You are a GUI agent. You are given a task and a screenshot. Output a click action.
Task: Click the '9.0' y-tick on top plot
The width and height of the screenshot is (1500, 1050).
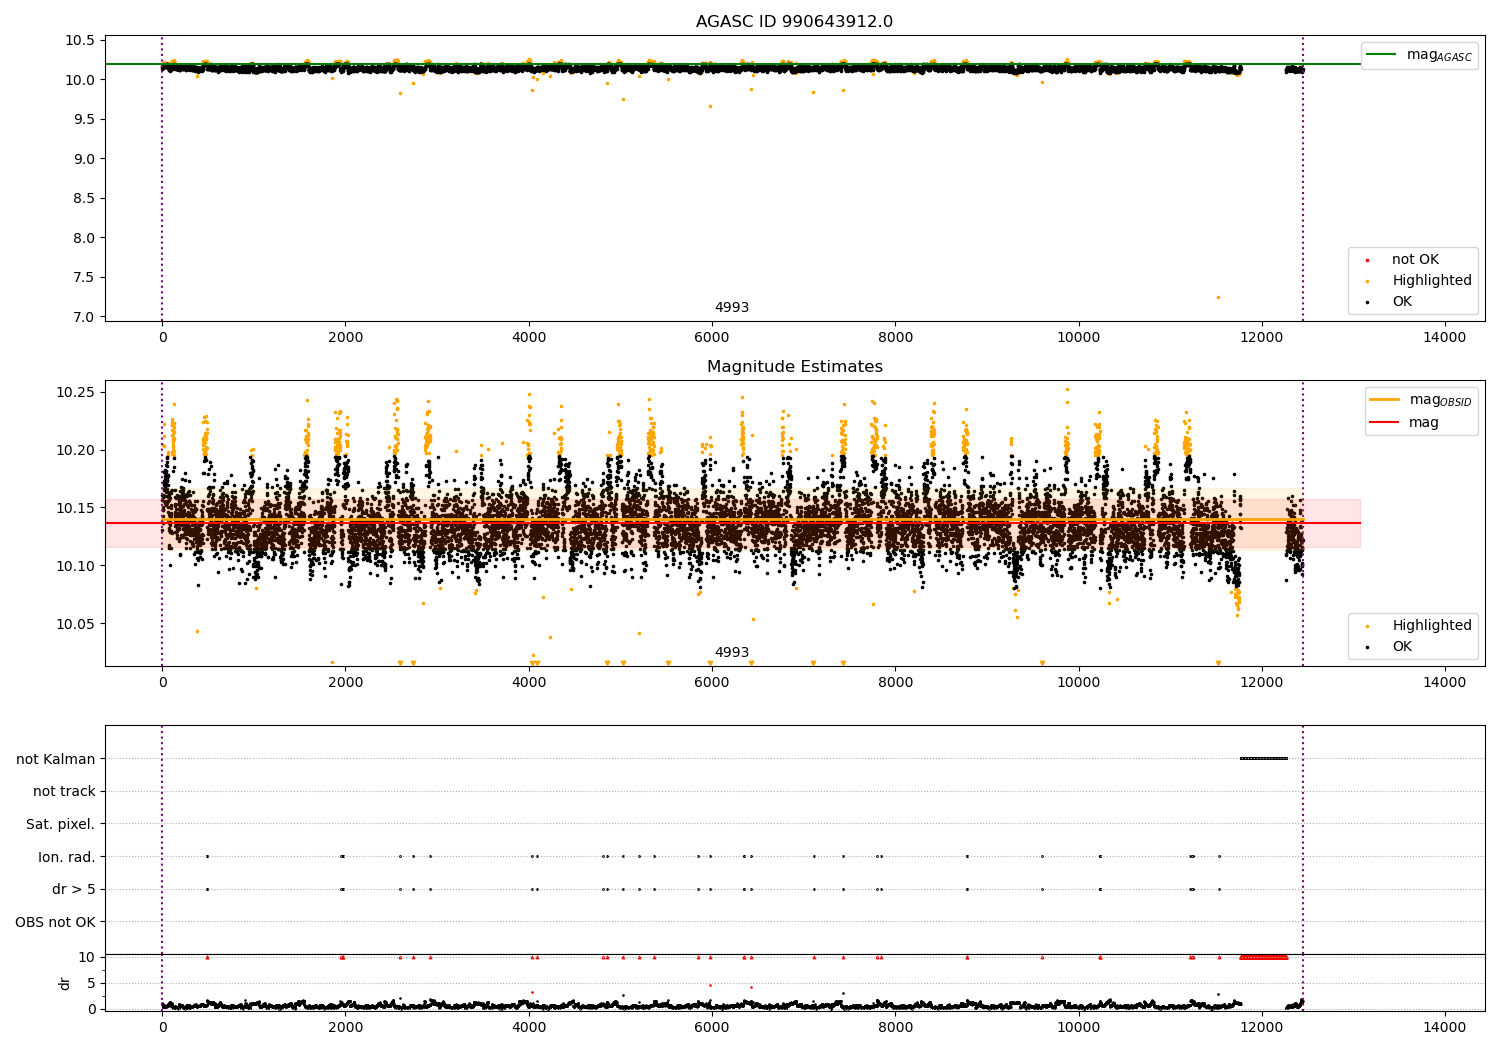click(84, 159)
